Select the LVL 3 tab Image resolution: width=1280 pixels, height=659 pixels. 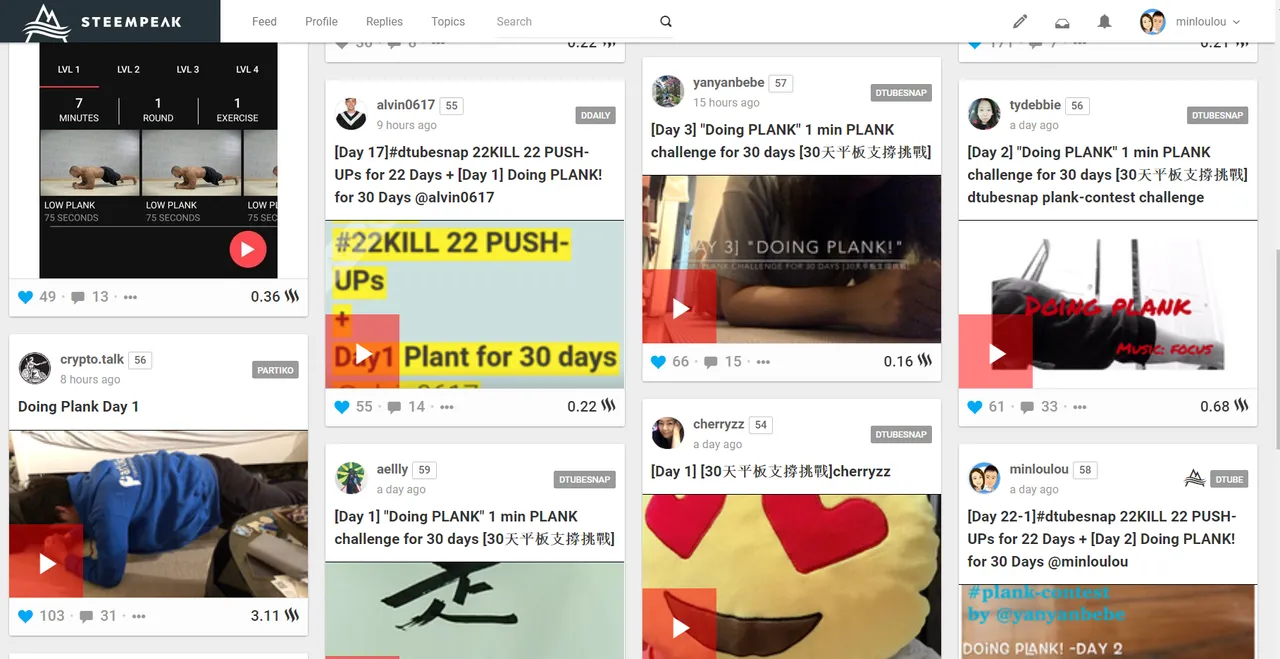(x=188, y=70)
